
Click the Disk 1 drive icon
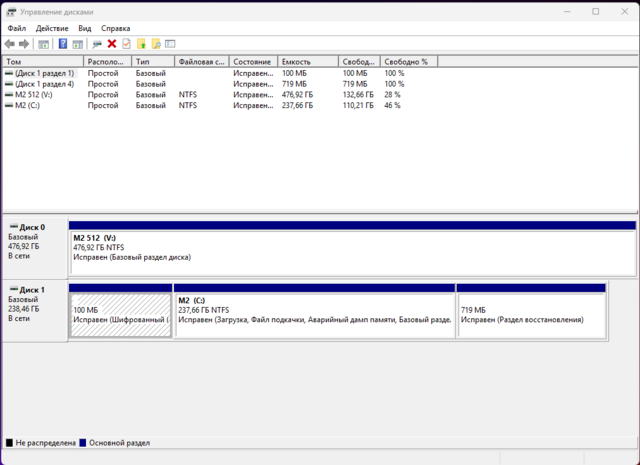(13, 290)
